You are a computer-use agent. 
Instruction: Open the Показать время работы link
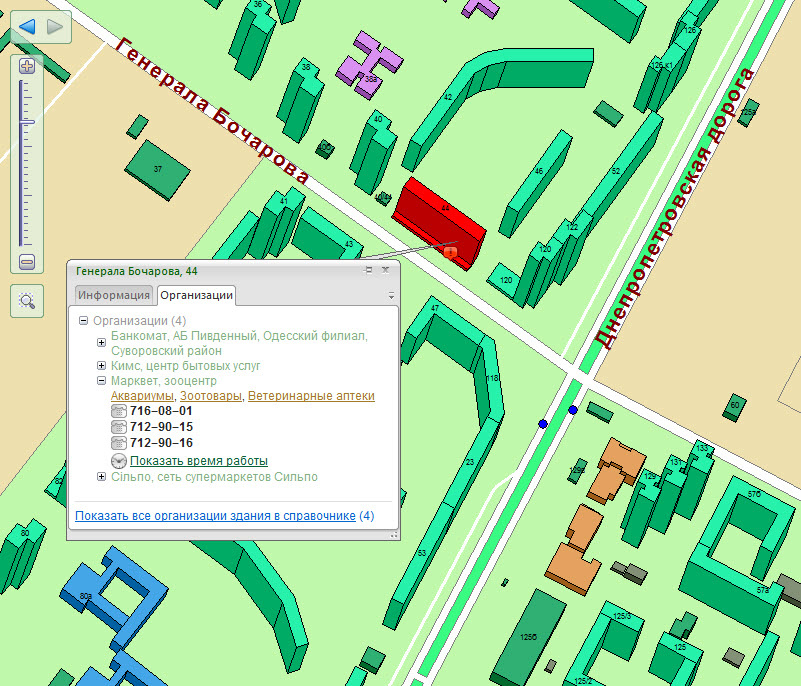198,461
